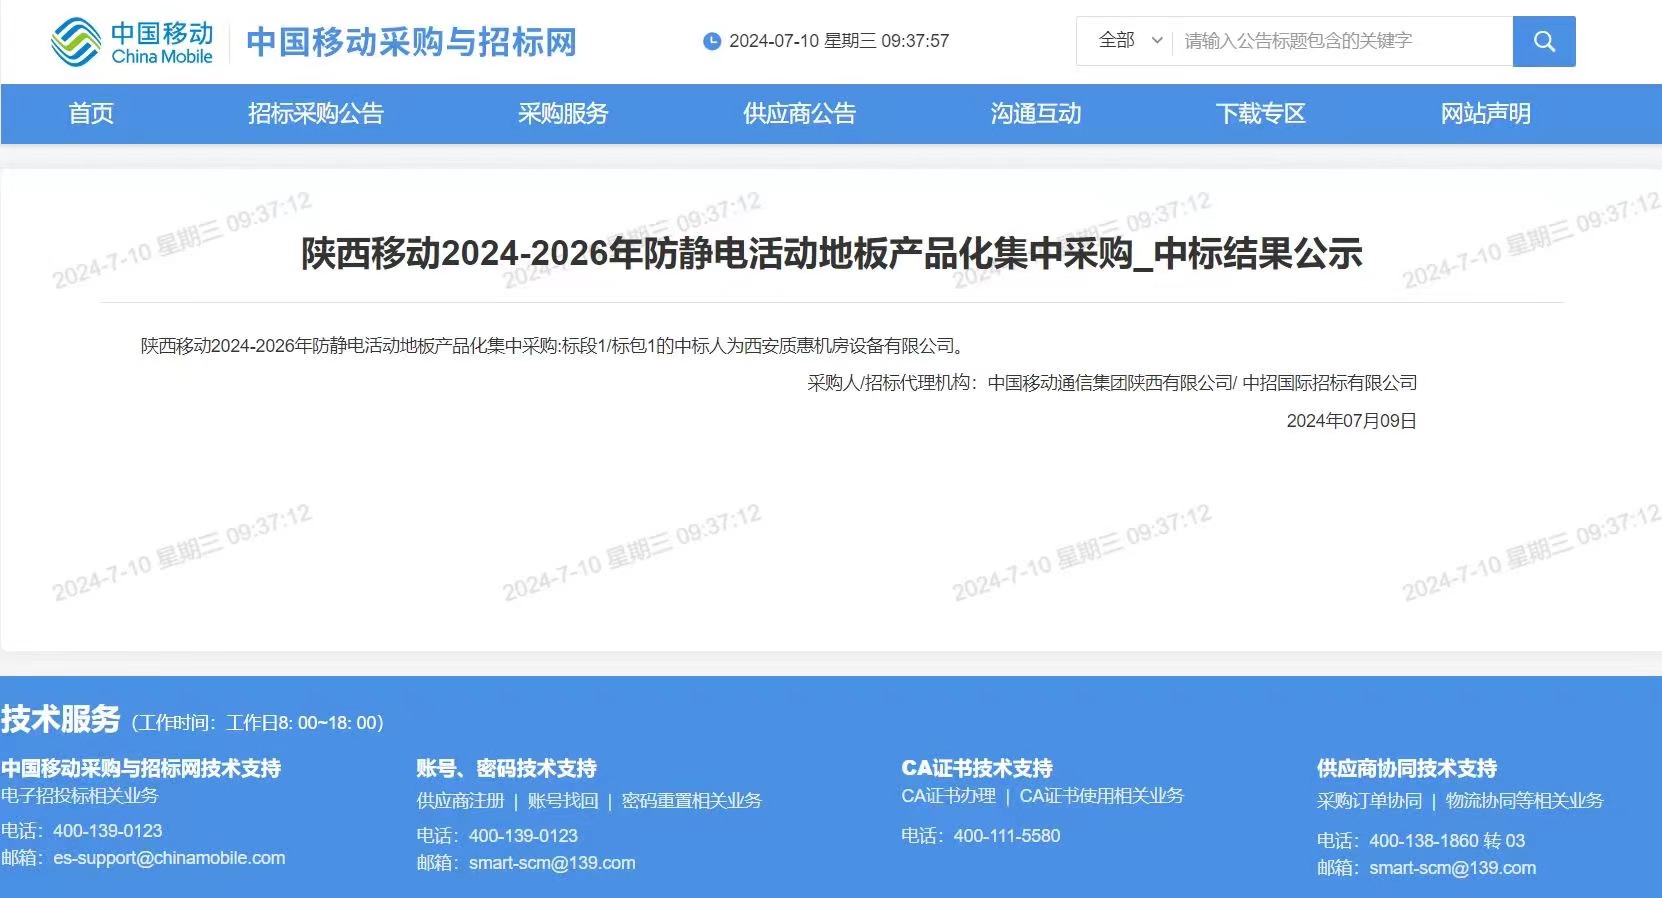Image resolution: width=1662 pixels, height=898 pixels.
Task: Click the 400-111-5580 phone number
Action: tap(1006, 836)
